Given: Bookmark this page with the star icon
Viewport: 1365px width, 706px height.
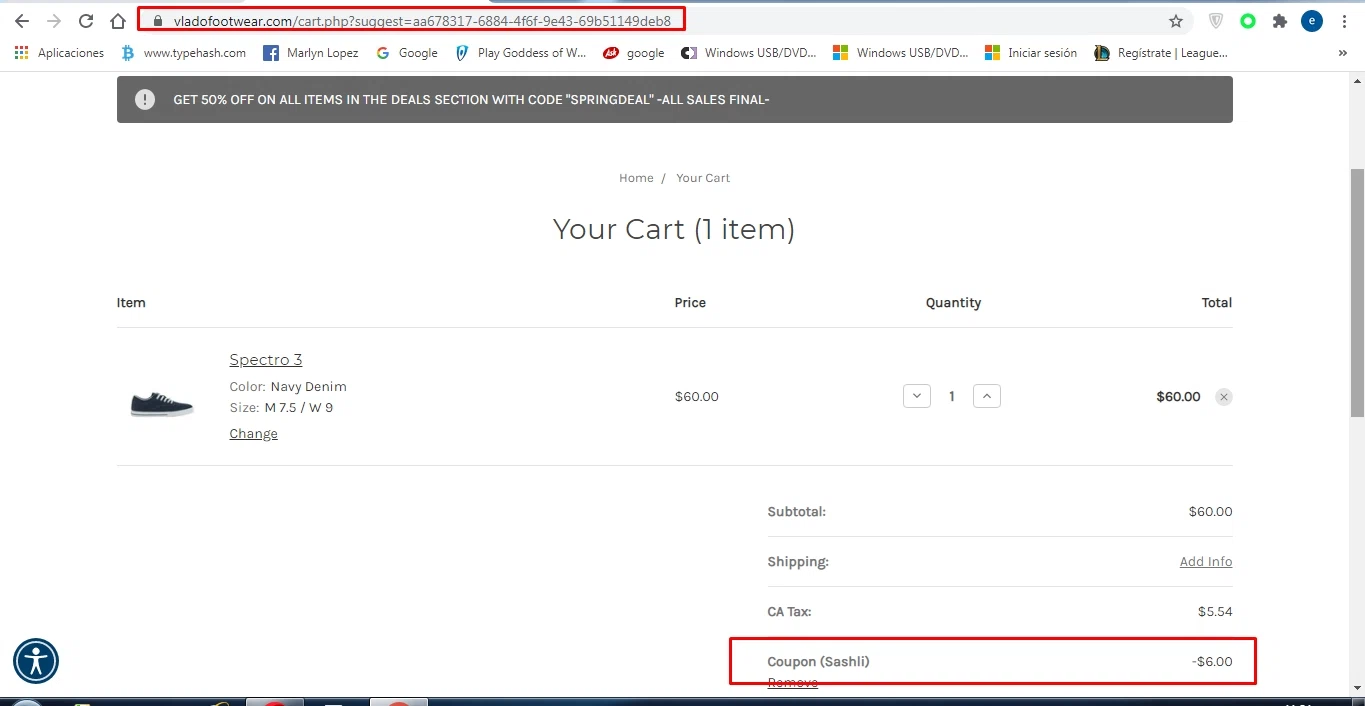Looking at the screenshot, I should point(1176,21).
